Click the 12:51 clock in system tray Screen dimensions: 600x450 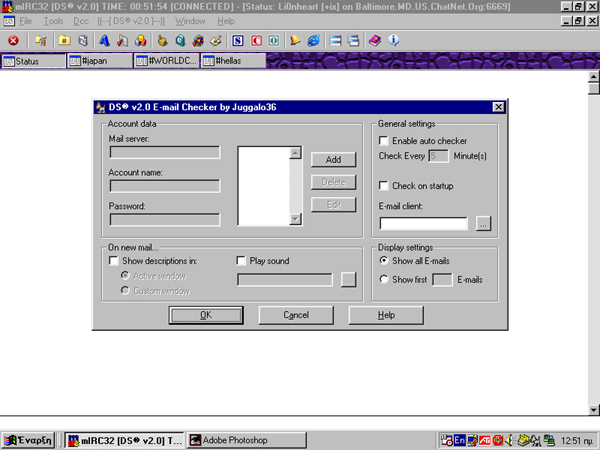click(x=577, y=441)
